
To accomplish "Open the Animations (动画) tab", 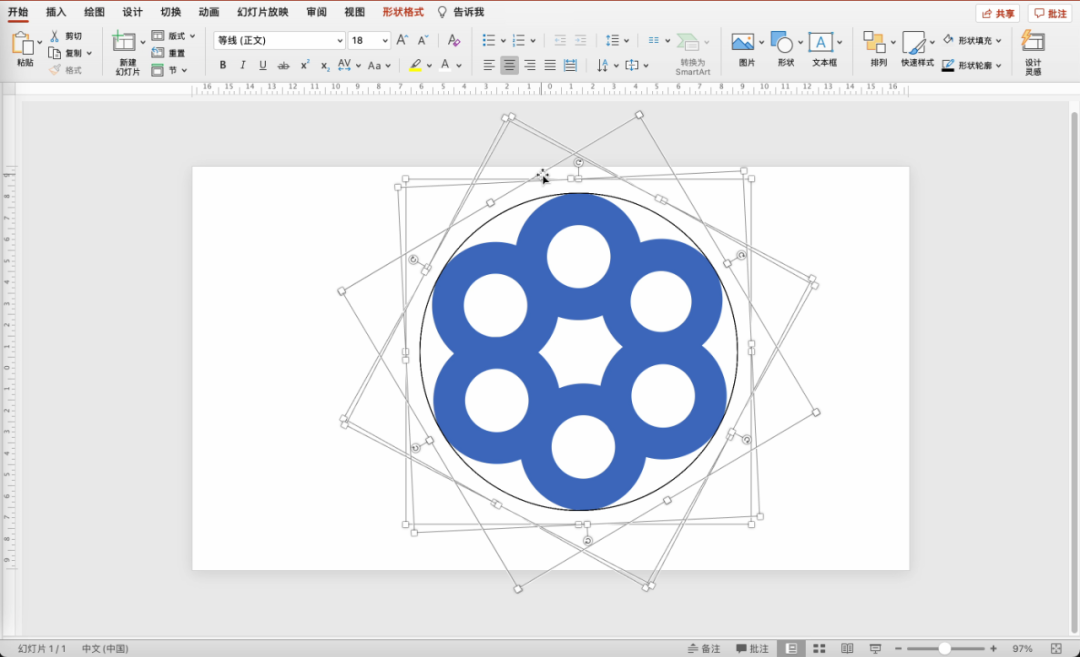I will click(209, 12).
